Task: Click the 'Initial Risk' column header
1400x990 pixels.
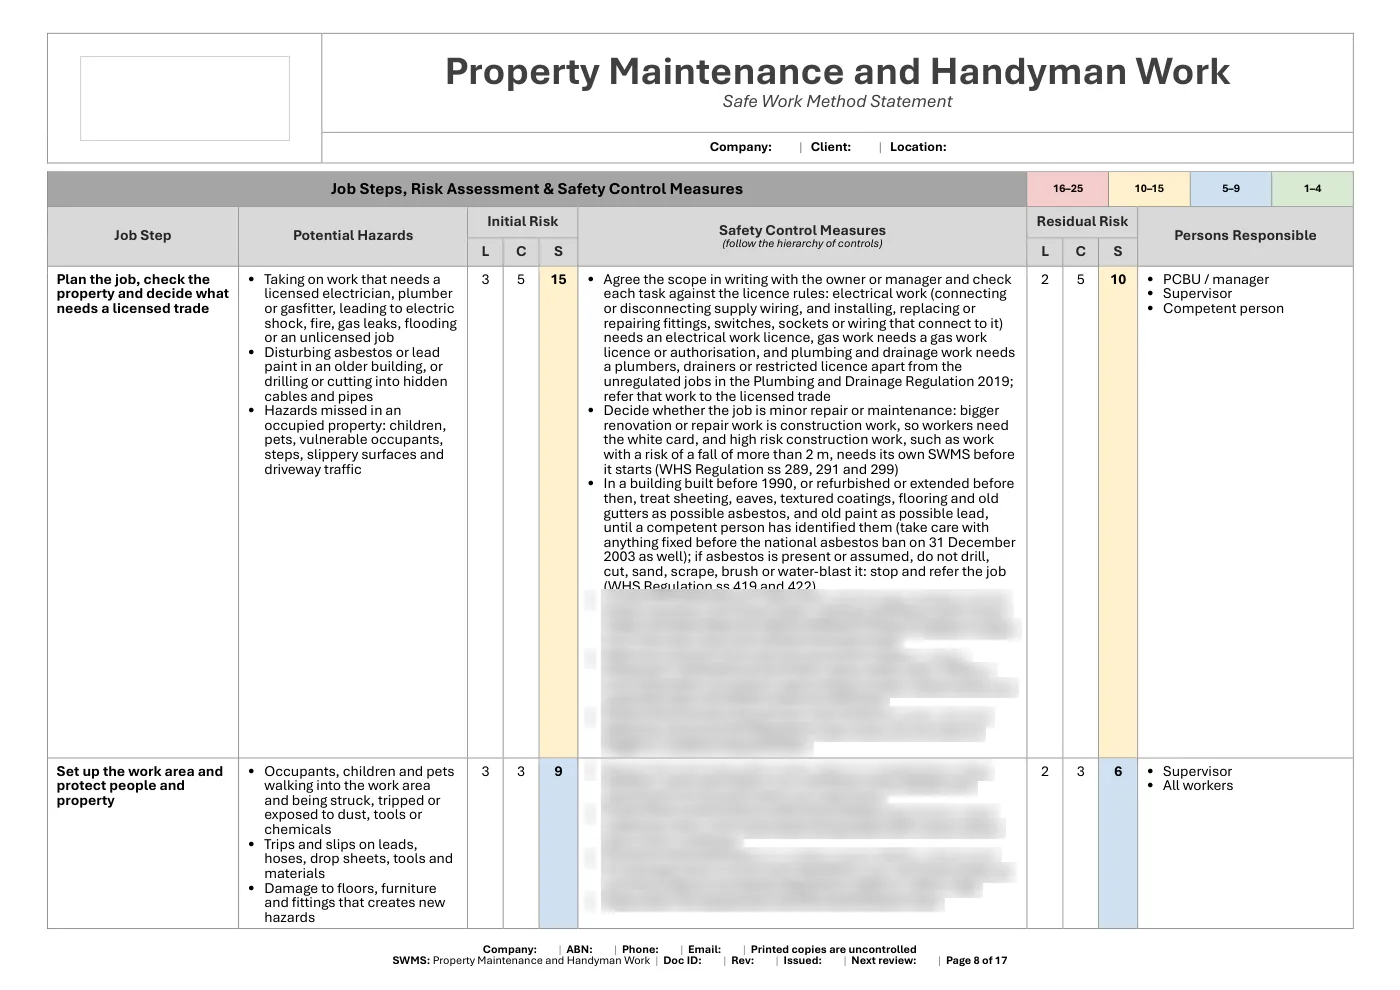Action: tap(522, 222)
